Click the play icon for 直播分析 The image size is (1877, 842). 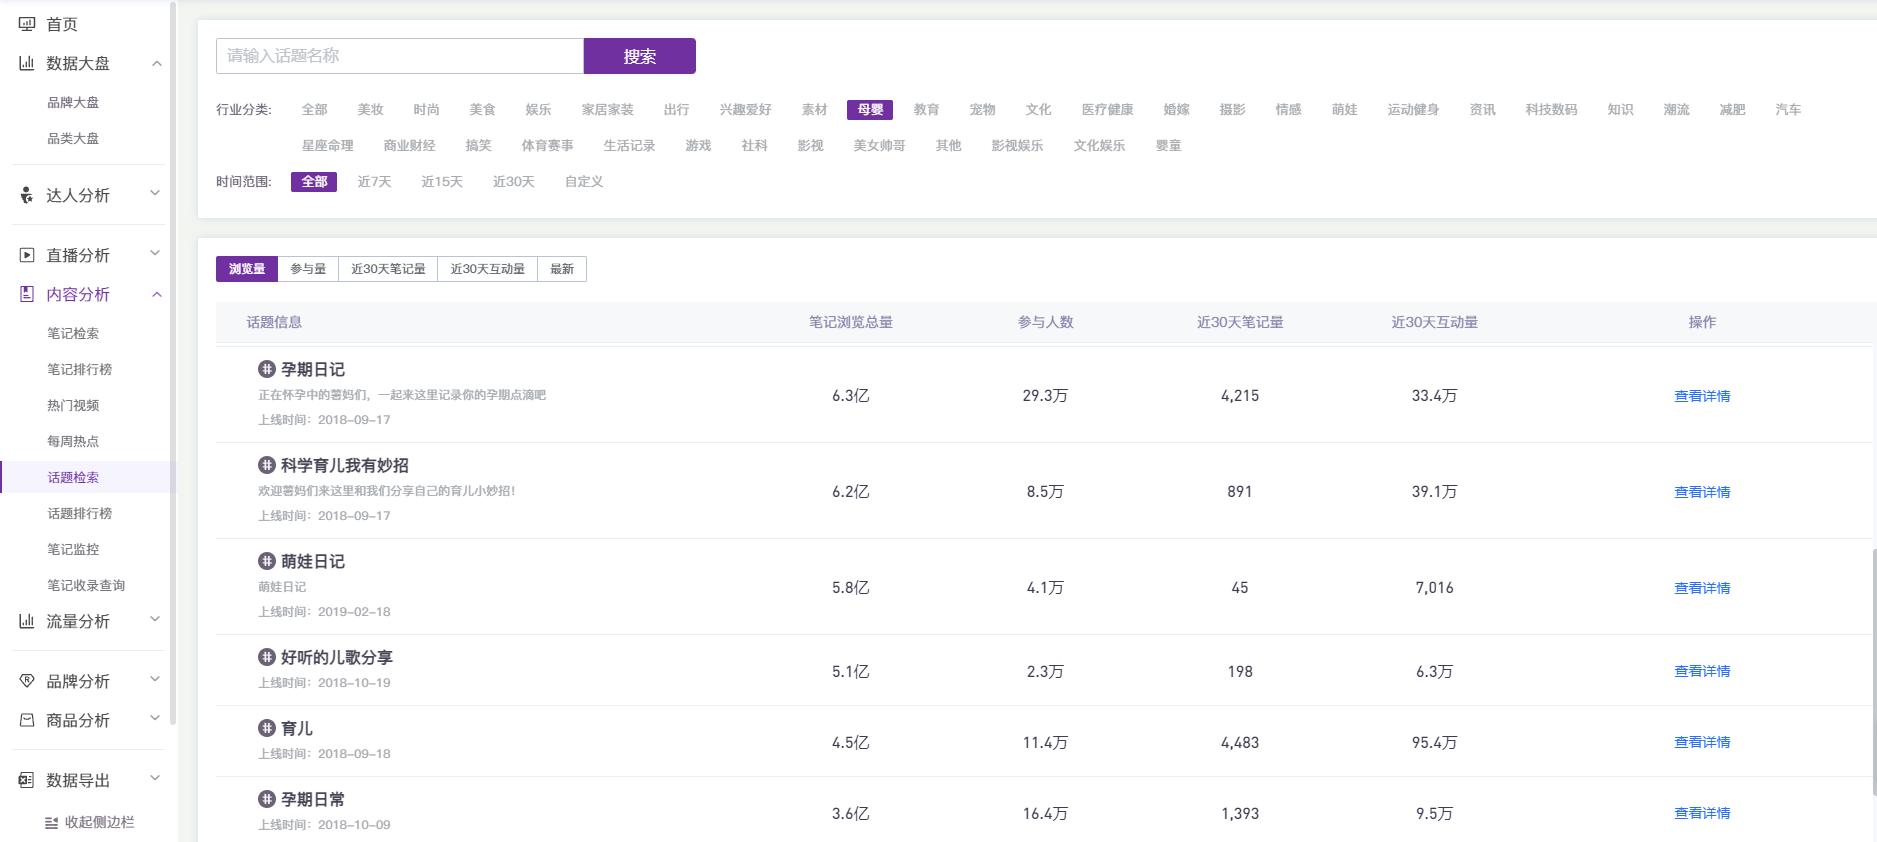pyautogui.click(x=27, y=255)
